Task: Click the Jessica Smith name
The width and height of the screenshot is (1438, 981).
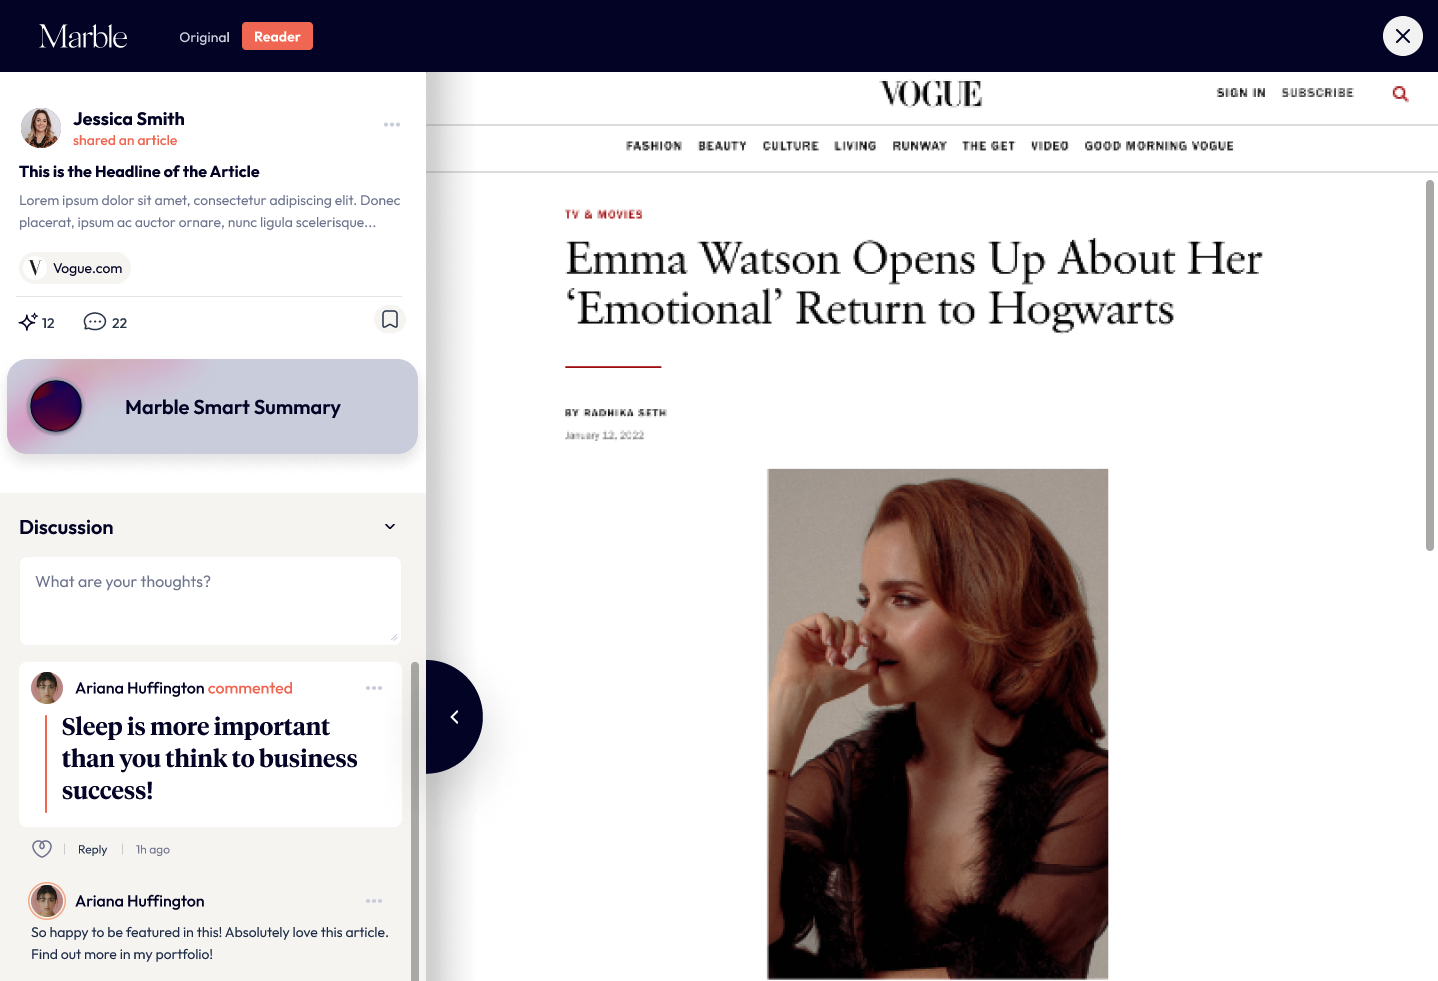Action: coord(129,119)
